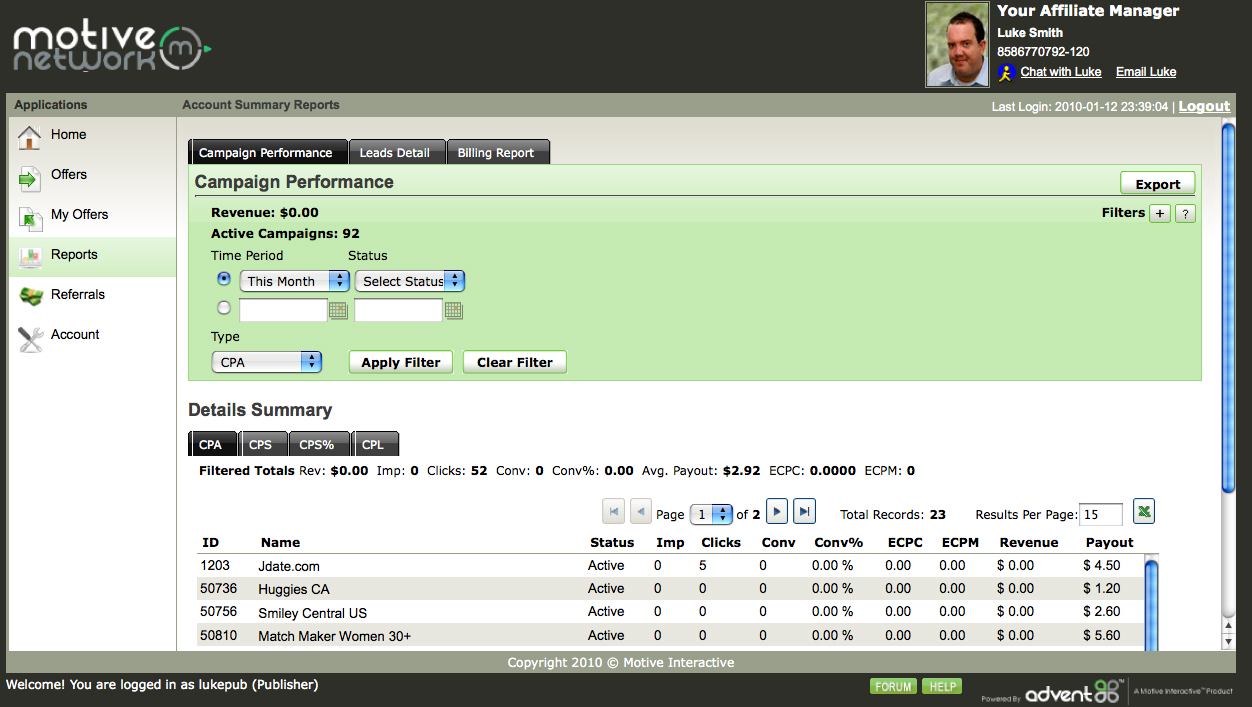Go to previous page of results

point(641,512)
